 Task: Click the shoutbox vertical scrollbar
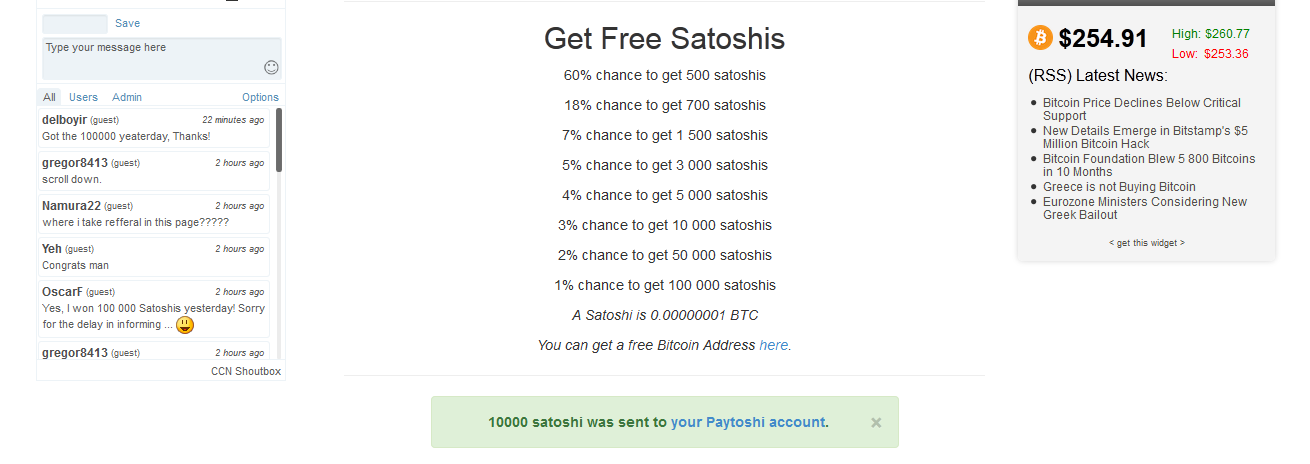point(279,140)
